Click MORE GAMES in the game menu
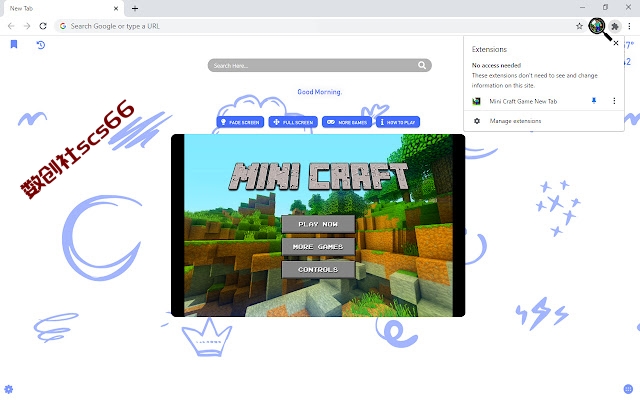Image resolution: width=640 pixels, height=400 pixels. pyautogui.click(x=318, y=247)
